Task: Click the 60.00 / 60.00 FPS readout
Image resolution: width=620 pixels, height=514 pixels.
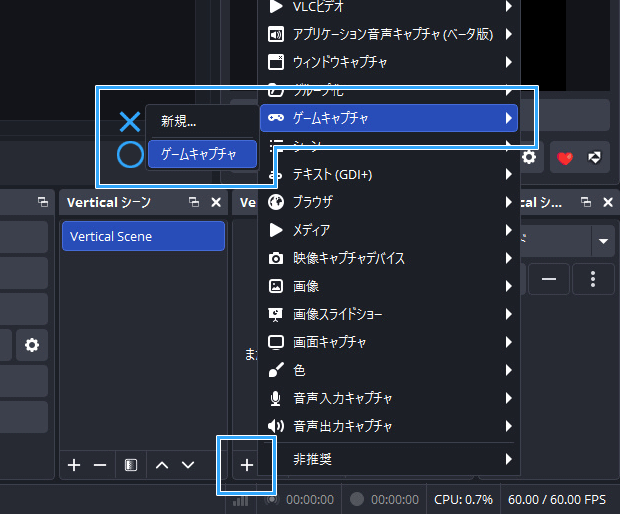Action: coord(557,500)
